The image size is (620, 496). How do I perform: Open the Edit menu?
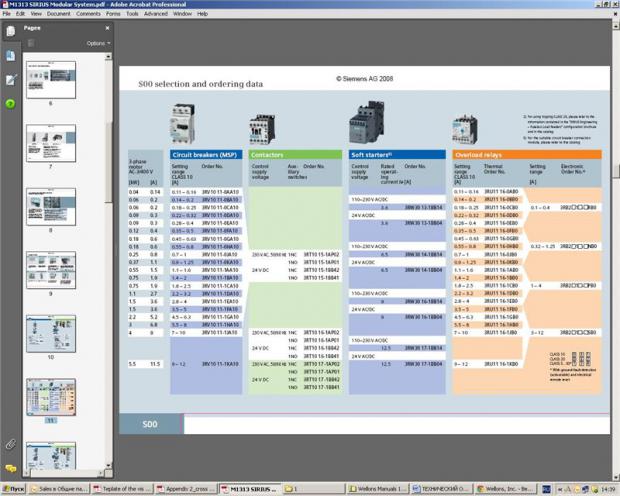pos(20,13)
